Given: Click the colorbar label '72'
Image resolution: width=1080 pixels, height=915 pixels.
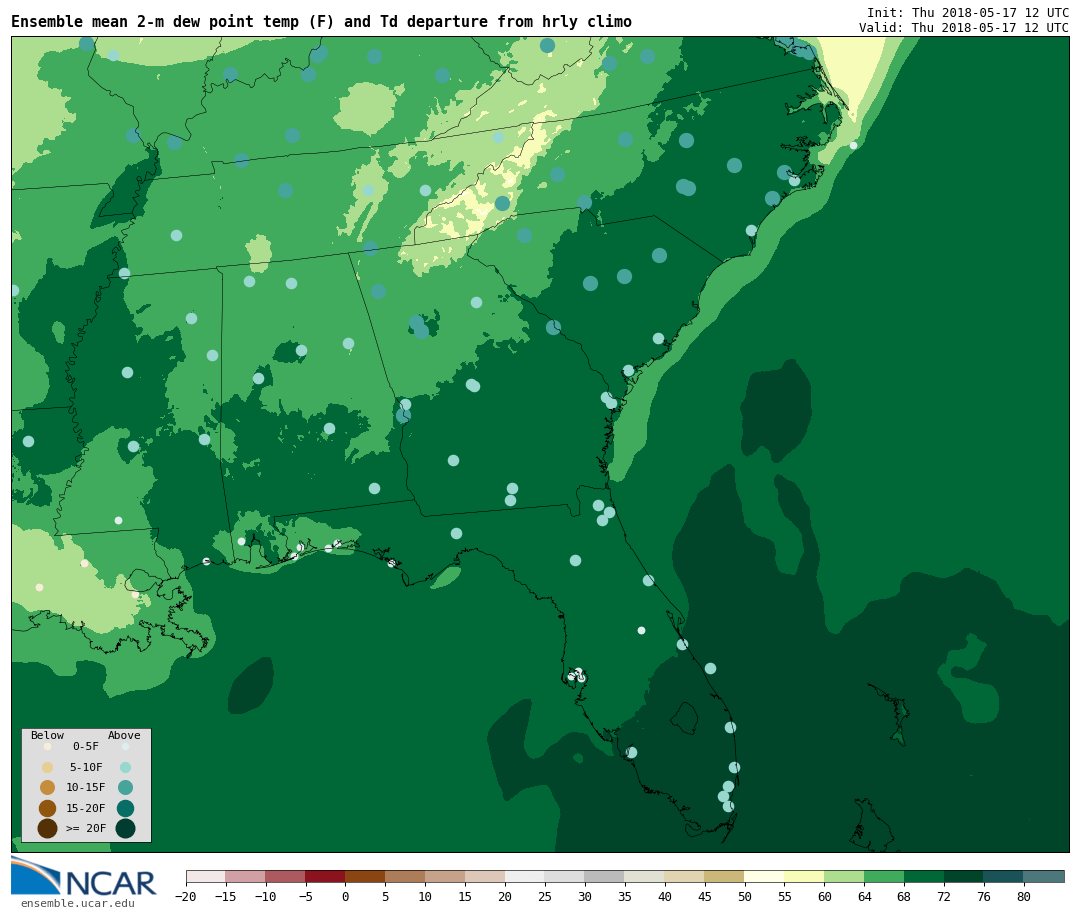Looking at the screenshot, I should (944, 896).
